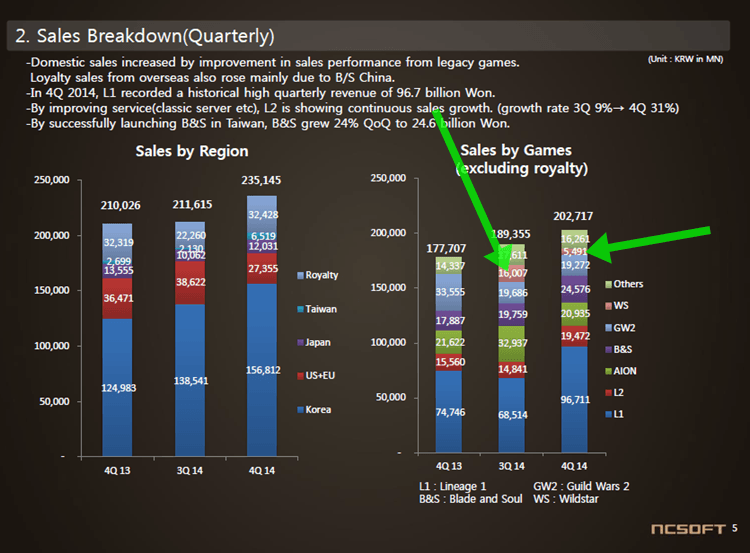Click the 'GW2 : Guild Wars 2' footnote
This screenshot has height=553, width=750.
point(581,487)
